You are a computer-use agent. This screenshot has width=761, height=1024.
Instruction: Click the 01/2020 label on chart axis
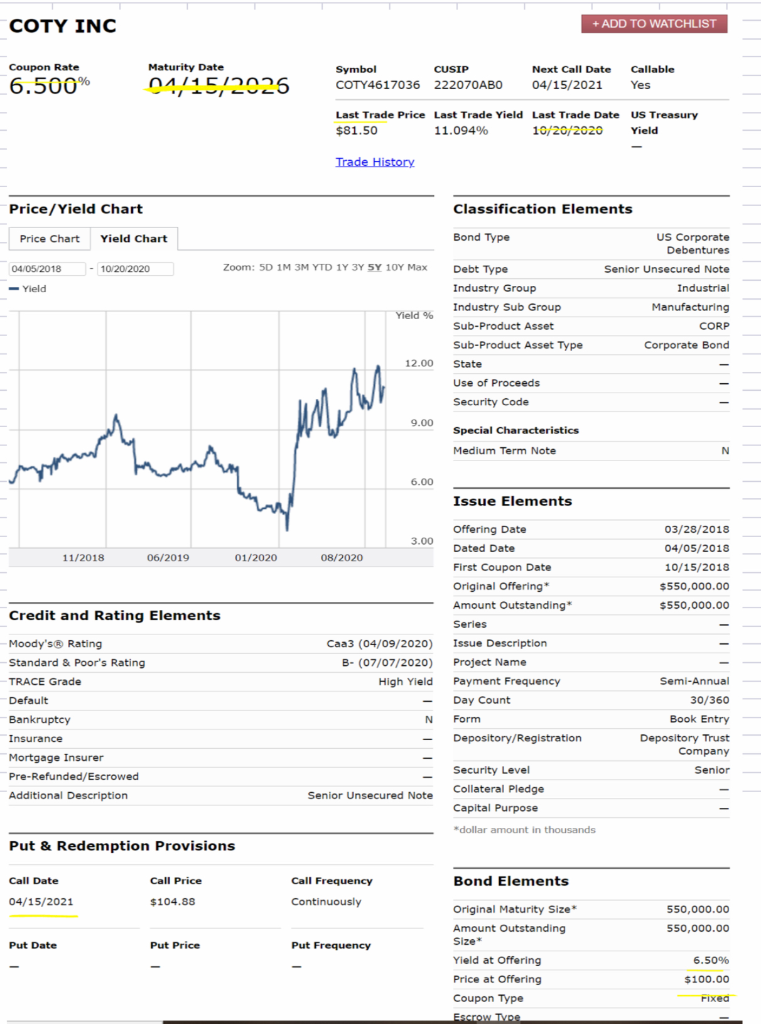tap(256, 558)
